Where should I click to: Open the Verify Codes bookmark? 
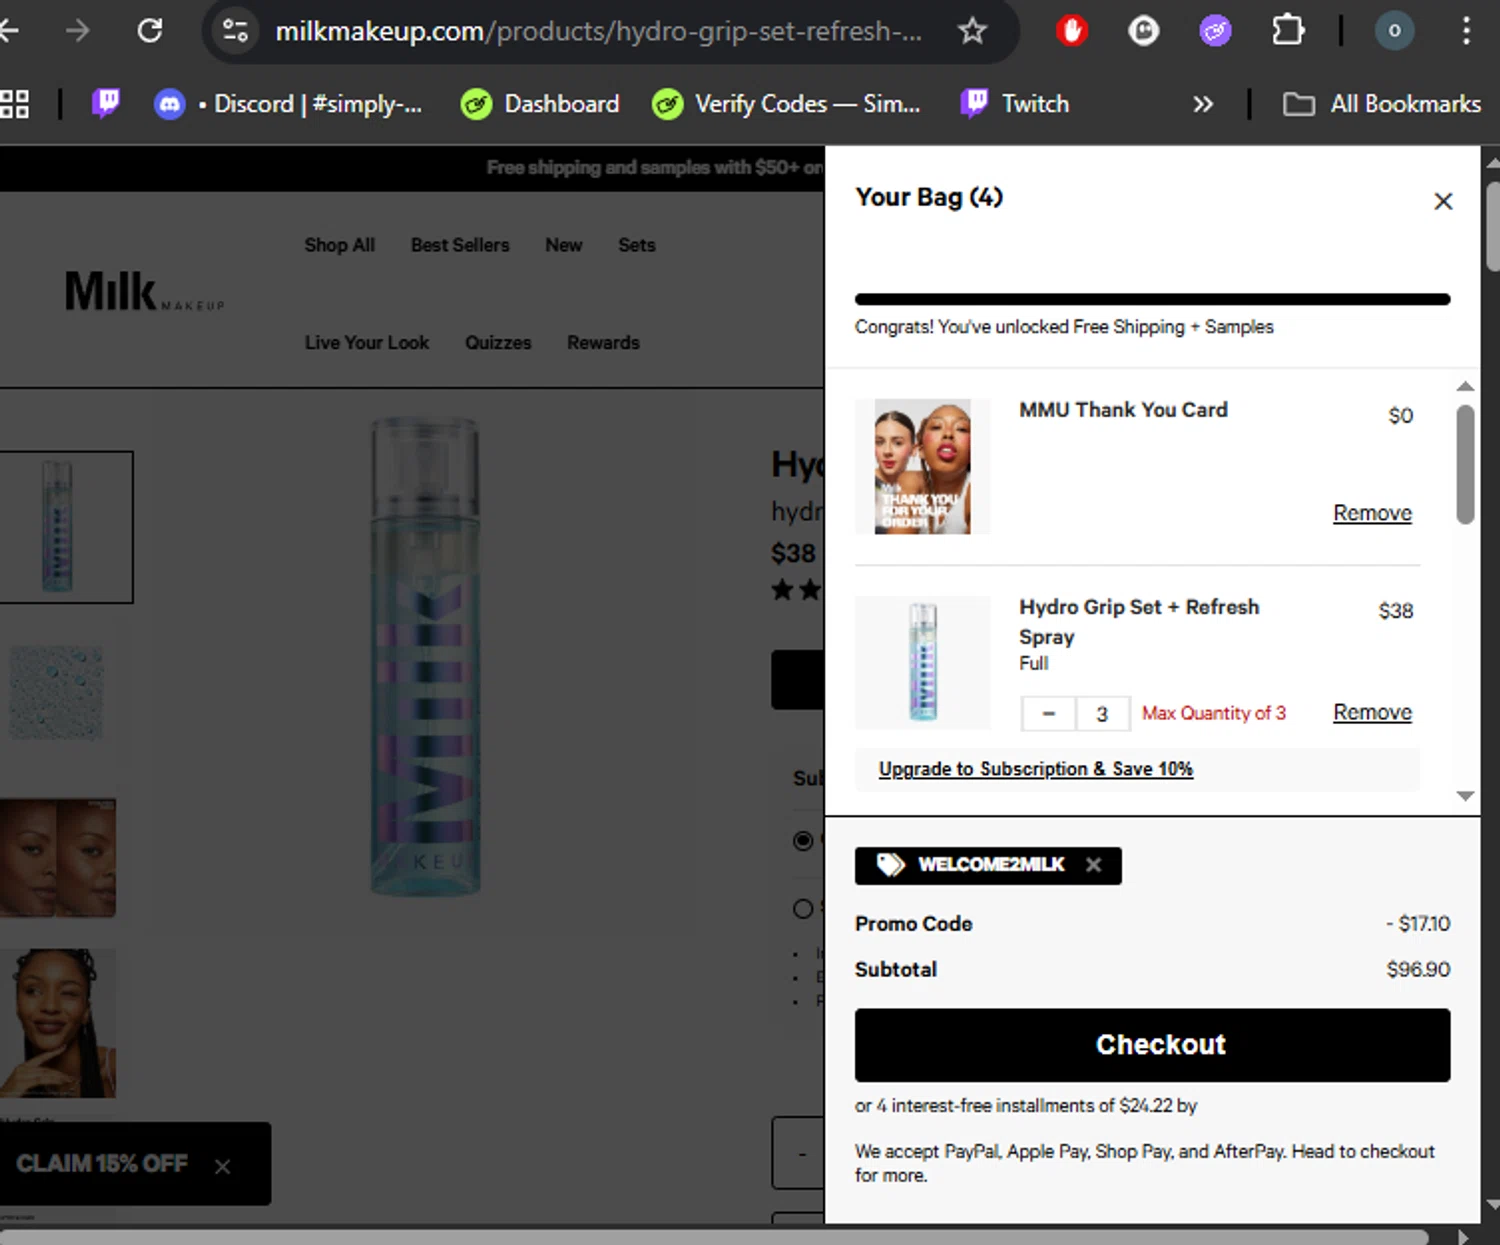tap(786, 104)
